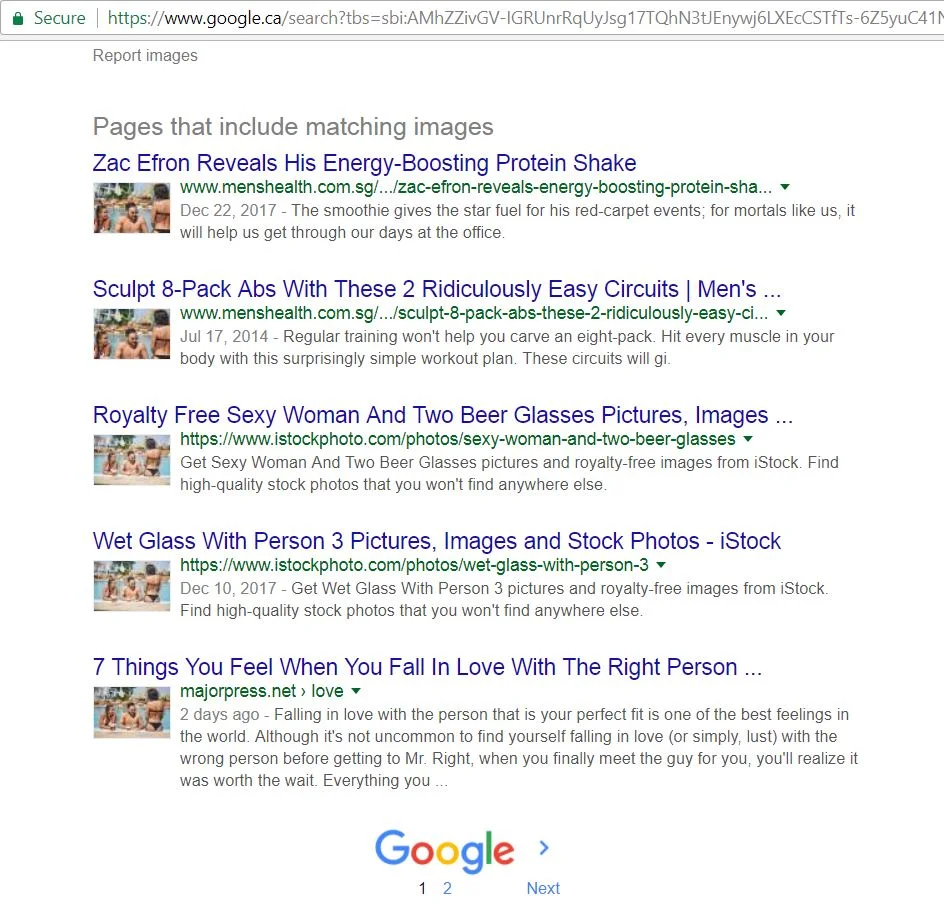Click thumbnail of majorpress.net love result
This screenshot has height=915, width=944.
(131, 712)
